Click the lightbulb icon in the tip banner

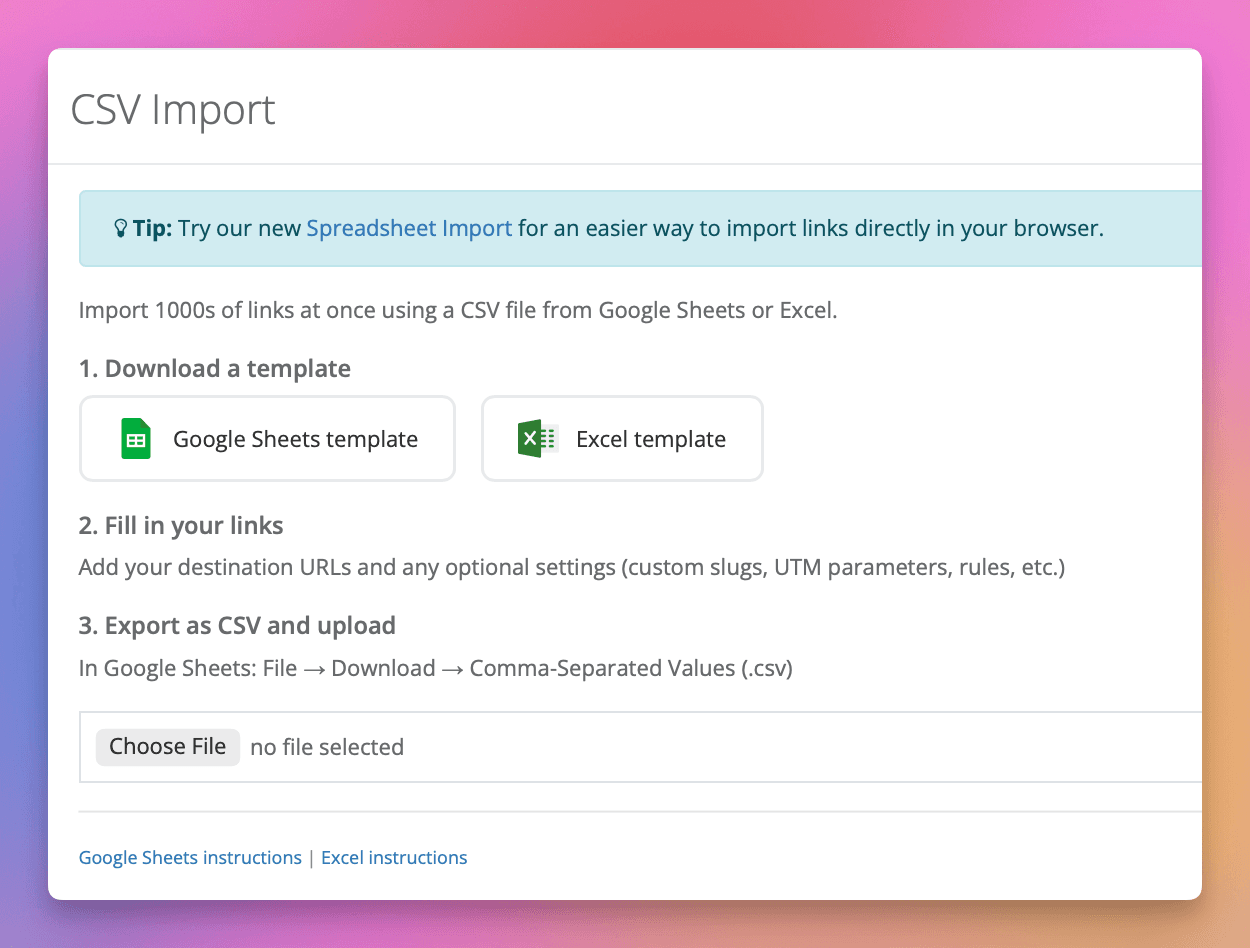pyautogui.click(x=120, y=228)
